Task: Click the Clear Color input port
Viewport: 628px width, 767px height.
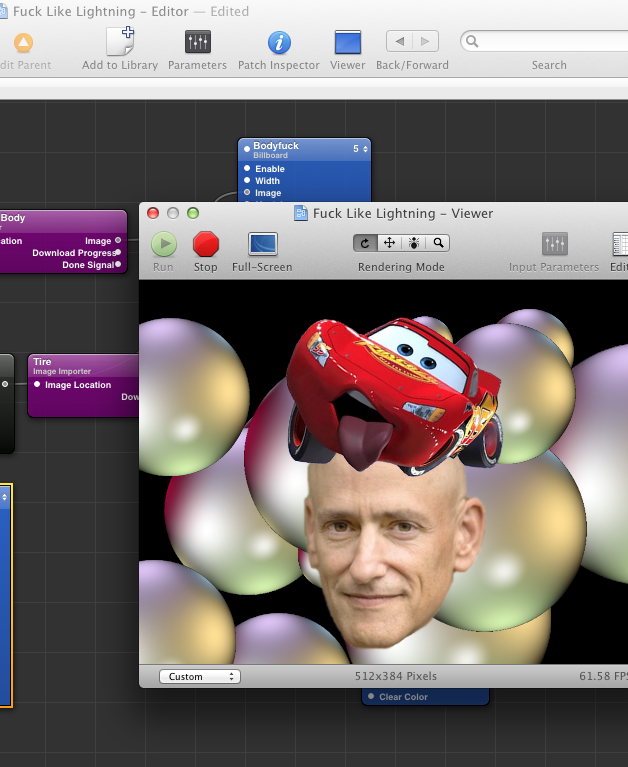Action: point(371,696)
